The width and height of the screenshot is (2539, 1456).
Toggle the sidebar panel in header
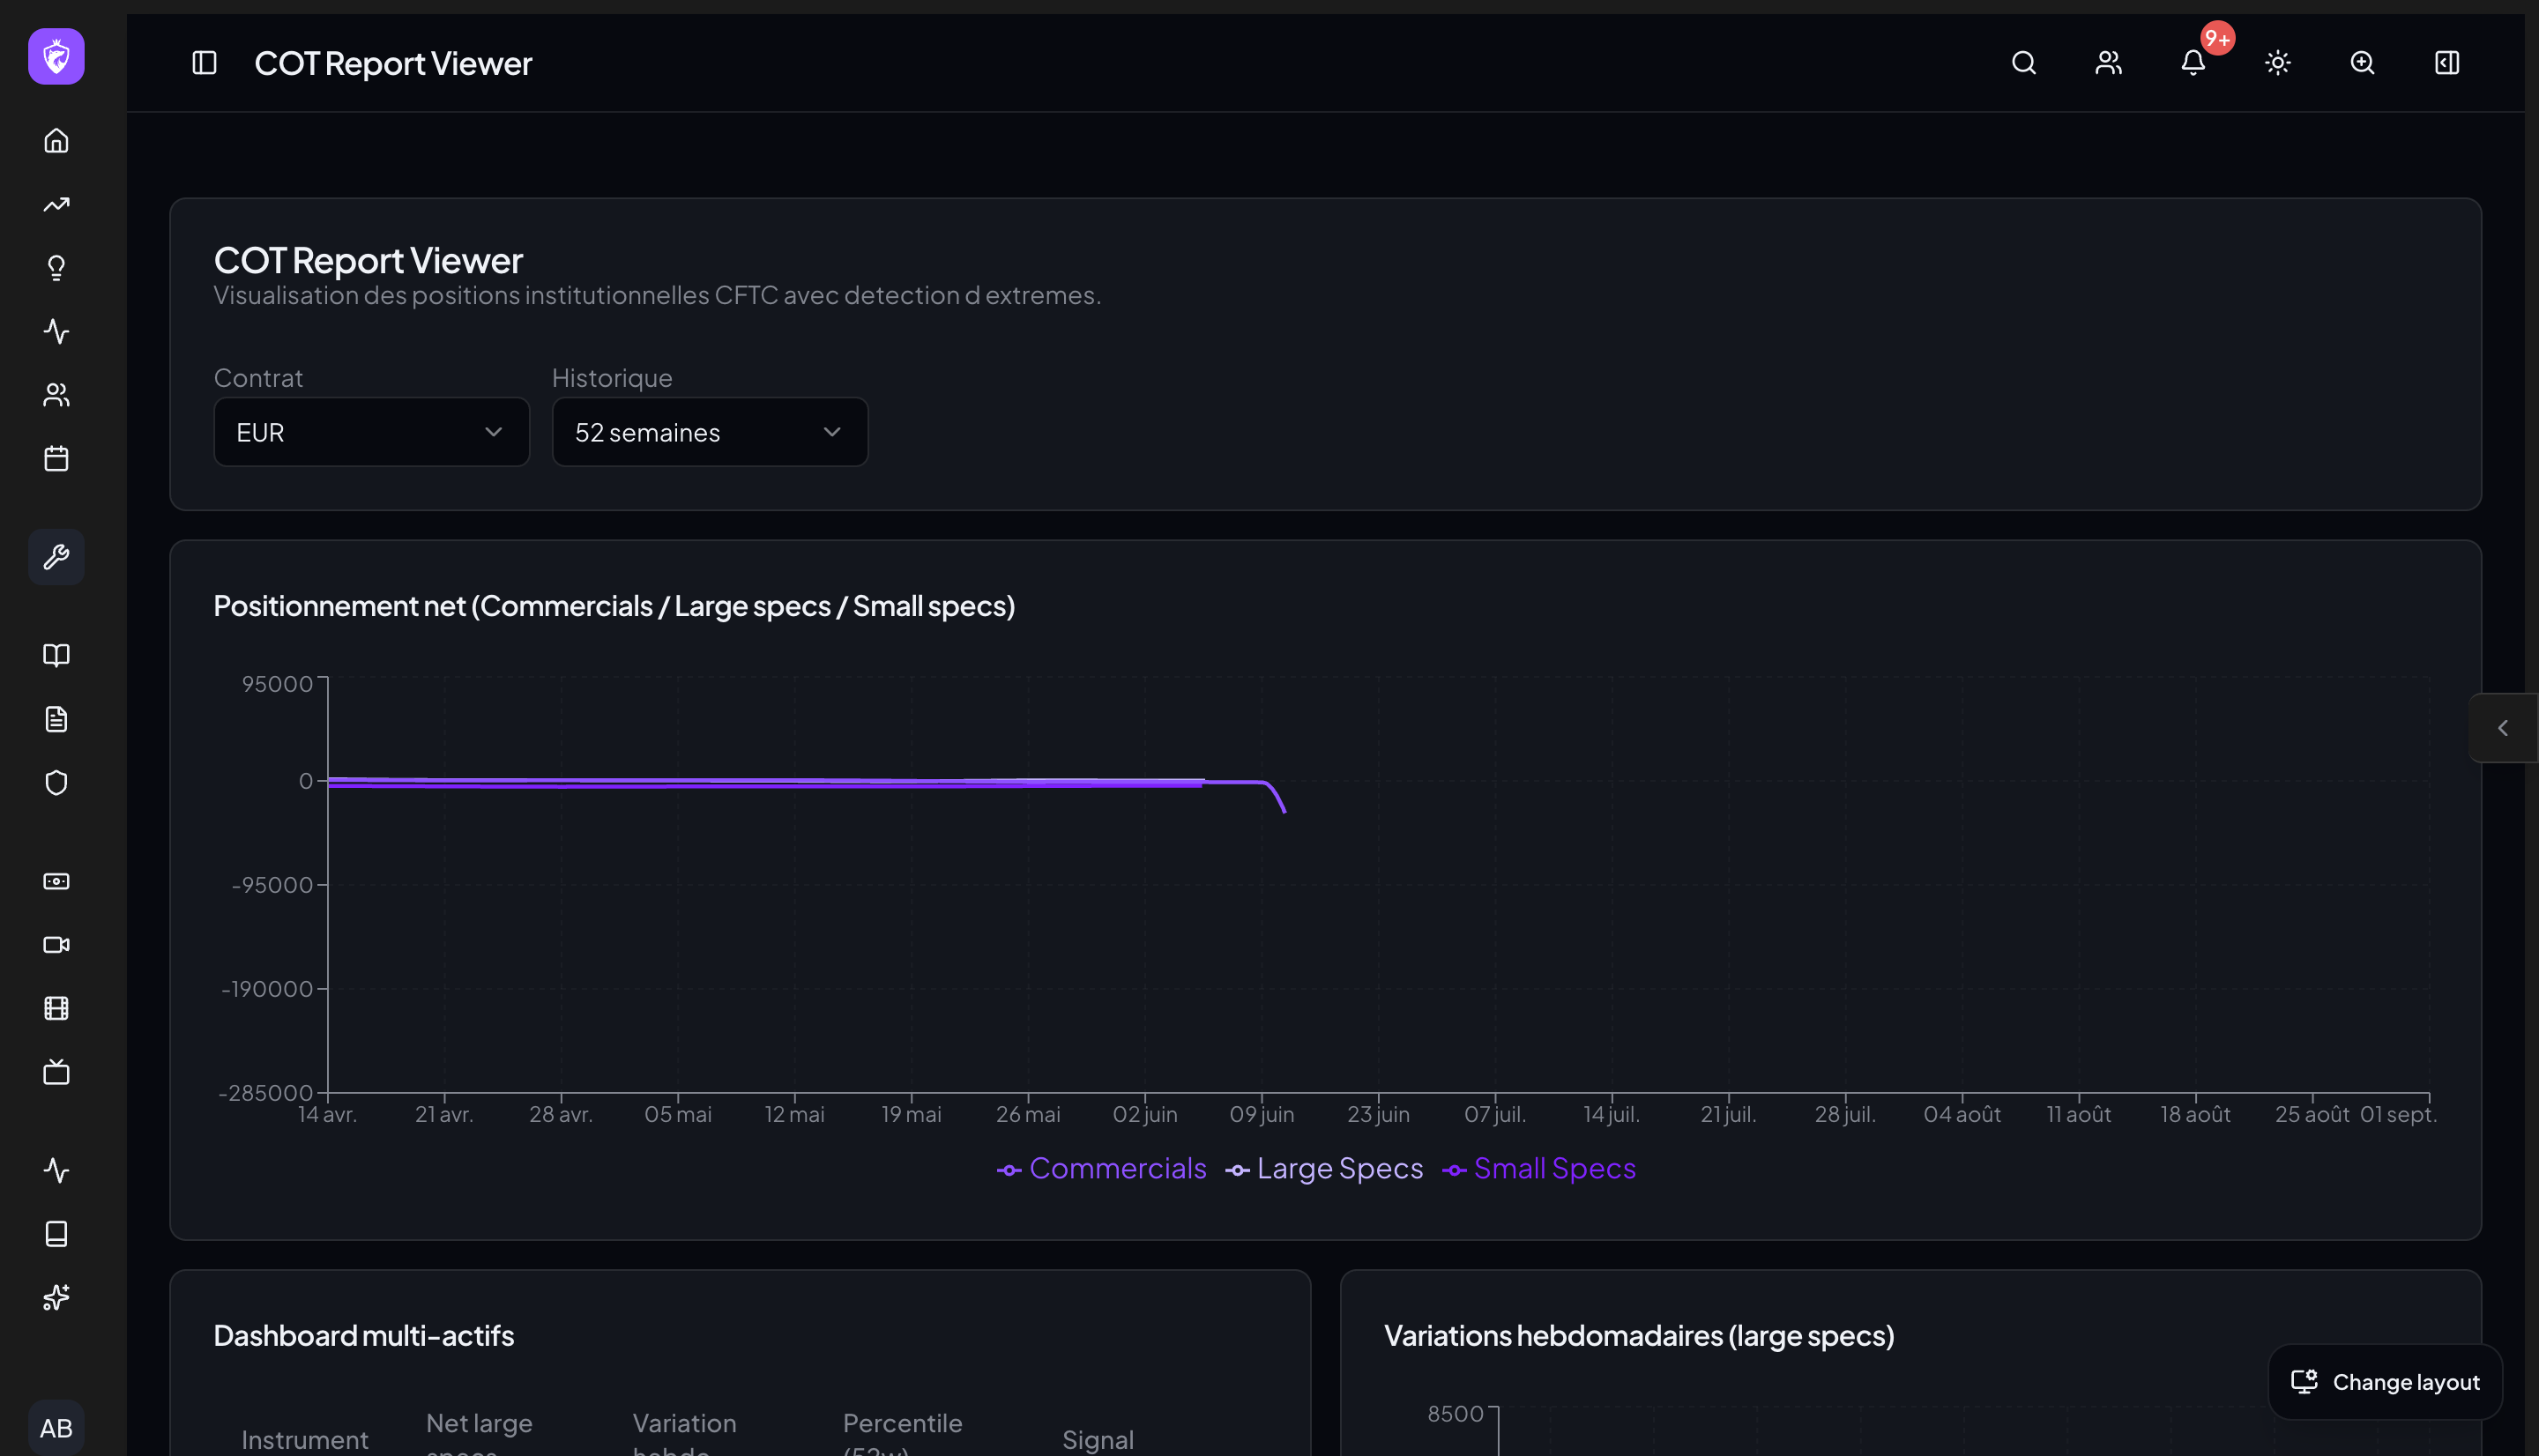point(204,63)
